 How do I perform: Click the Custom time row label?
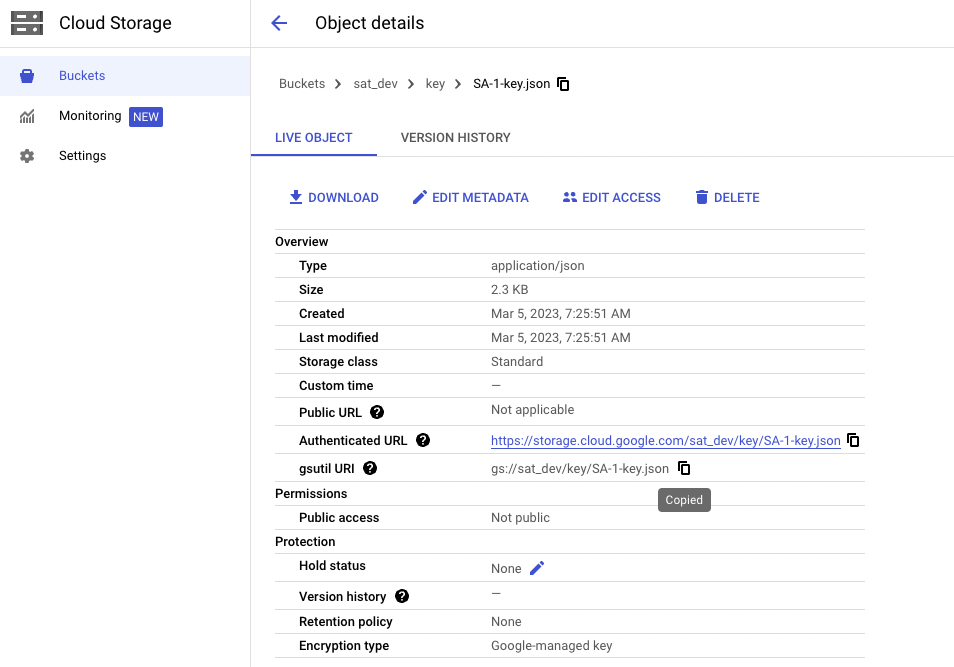click(336, 386)
